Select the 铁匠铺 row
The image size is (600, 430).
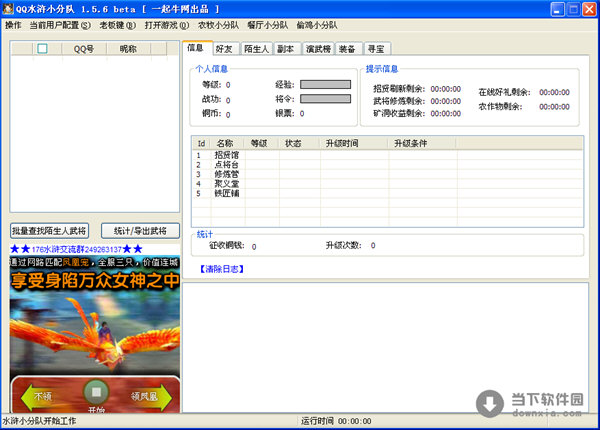[x=388, y=193]
